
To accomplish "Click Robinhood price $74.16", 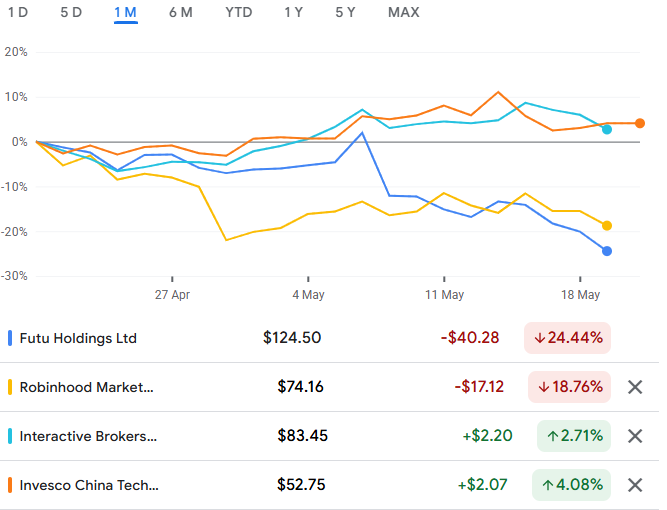I will pyautogui.click(x=300, y=387).
